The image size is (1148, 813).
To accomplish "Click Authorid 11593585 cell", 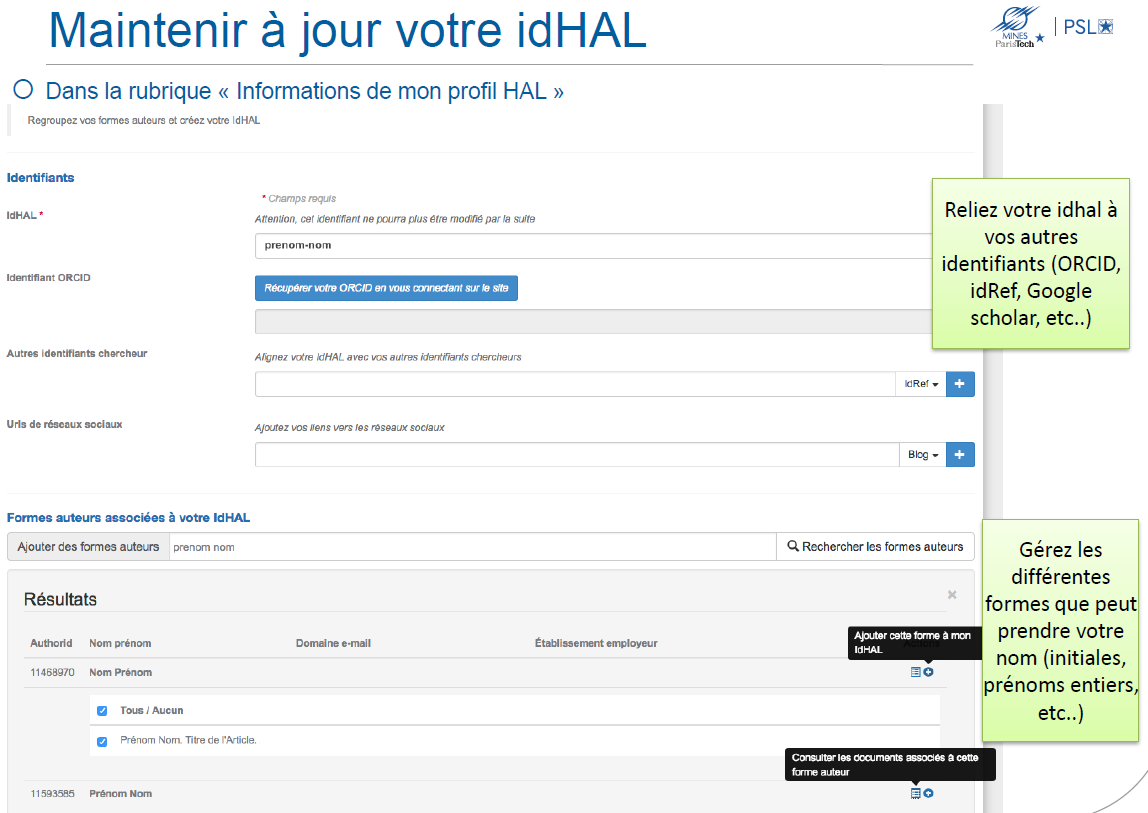I will pos(52,793).
